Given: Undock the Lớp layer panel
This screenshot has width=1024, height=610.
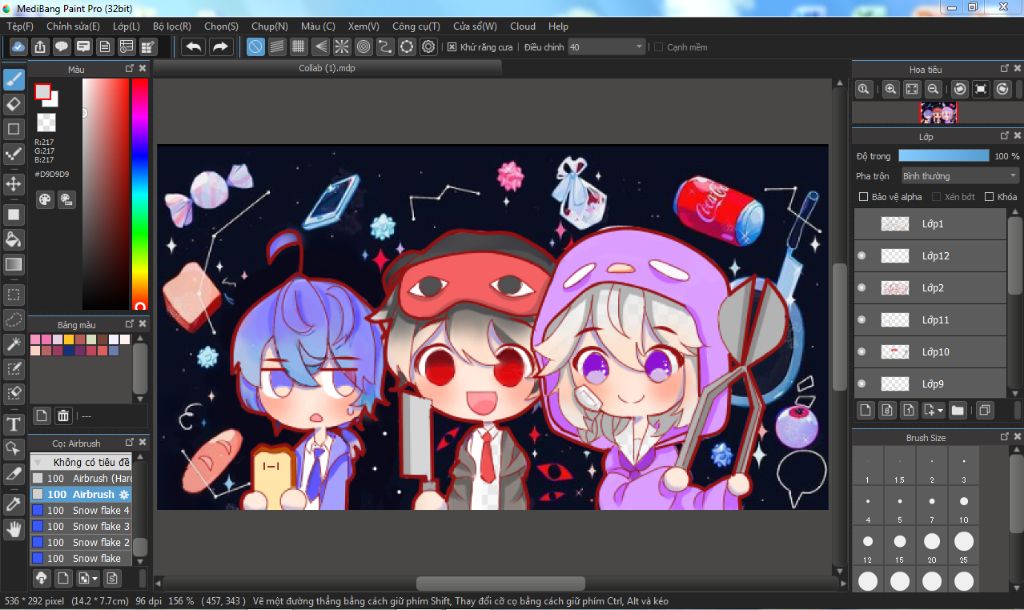Looking at the screenshot, I should [1004, 136].
